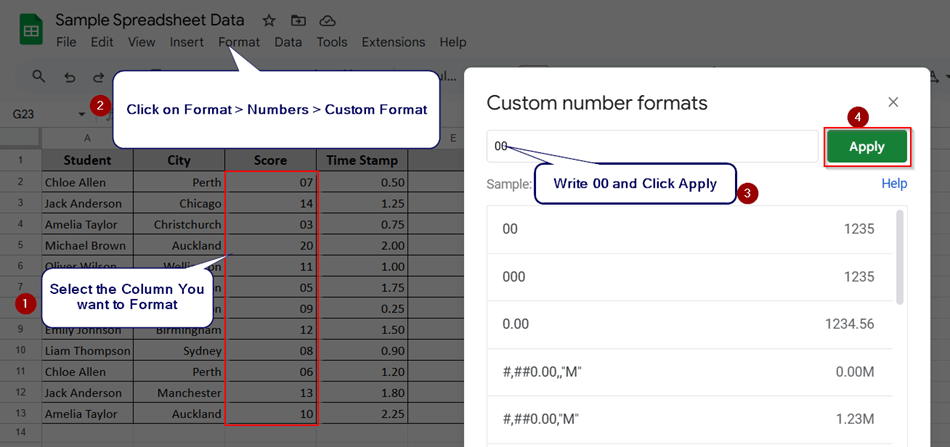The height and width of the screenshot is (447, 950).
Task: Click the Student header cell
Action: point(87,161)
